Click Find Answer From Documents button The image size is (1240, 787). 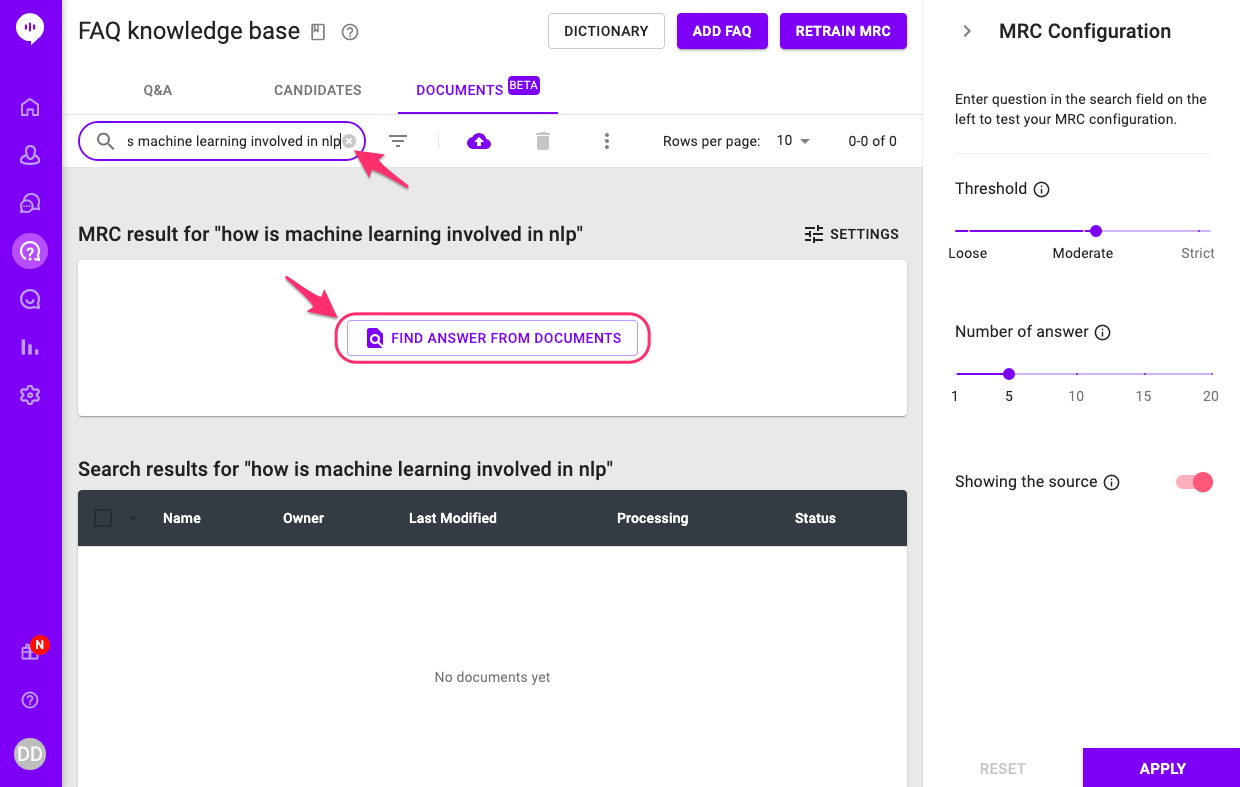pos(492,338)
